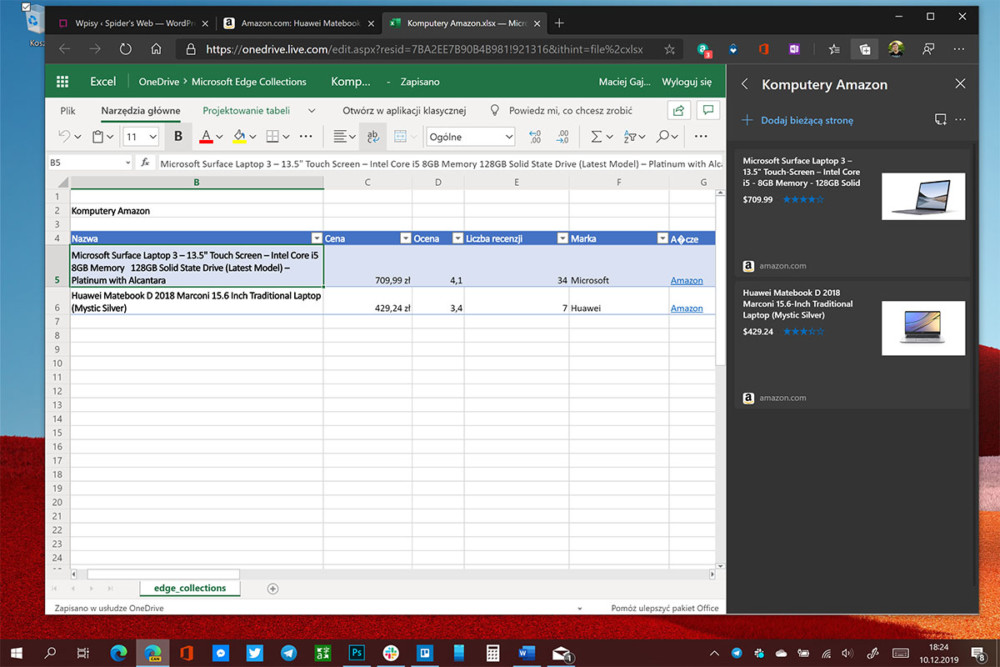Open a new browser tab
This screenshot has height=667, width=1000.
[559, 23]
